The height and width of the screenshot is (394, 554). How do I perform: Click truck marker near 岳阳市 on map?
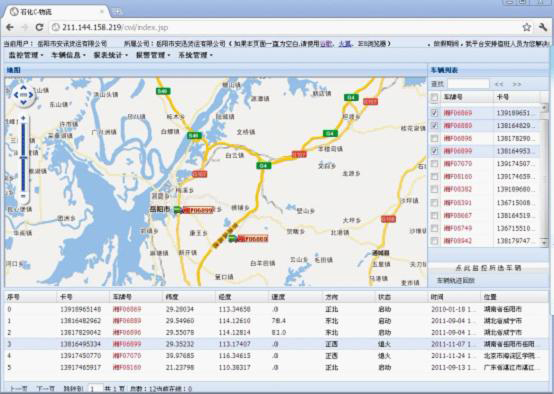pos(177,210)
